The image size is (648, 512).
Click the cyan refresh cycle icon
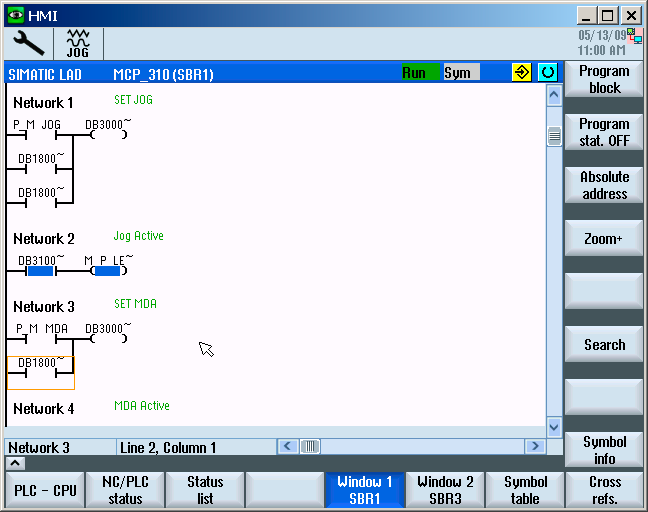[x=548, y=72]
